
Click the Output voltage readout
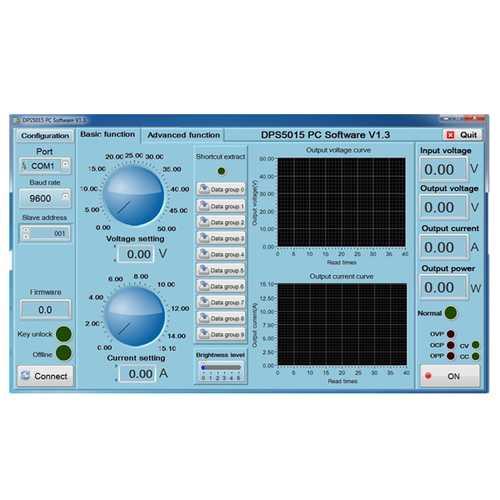coord(443,207)
